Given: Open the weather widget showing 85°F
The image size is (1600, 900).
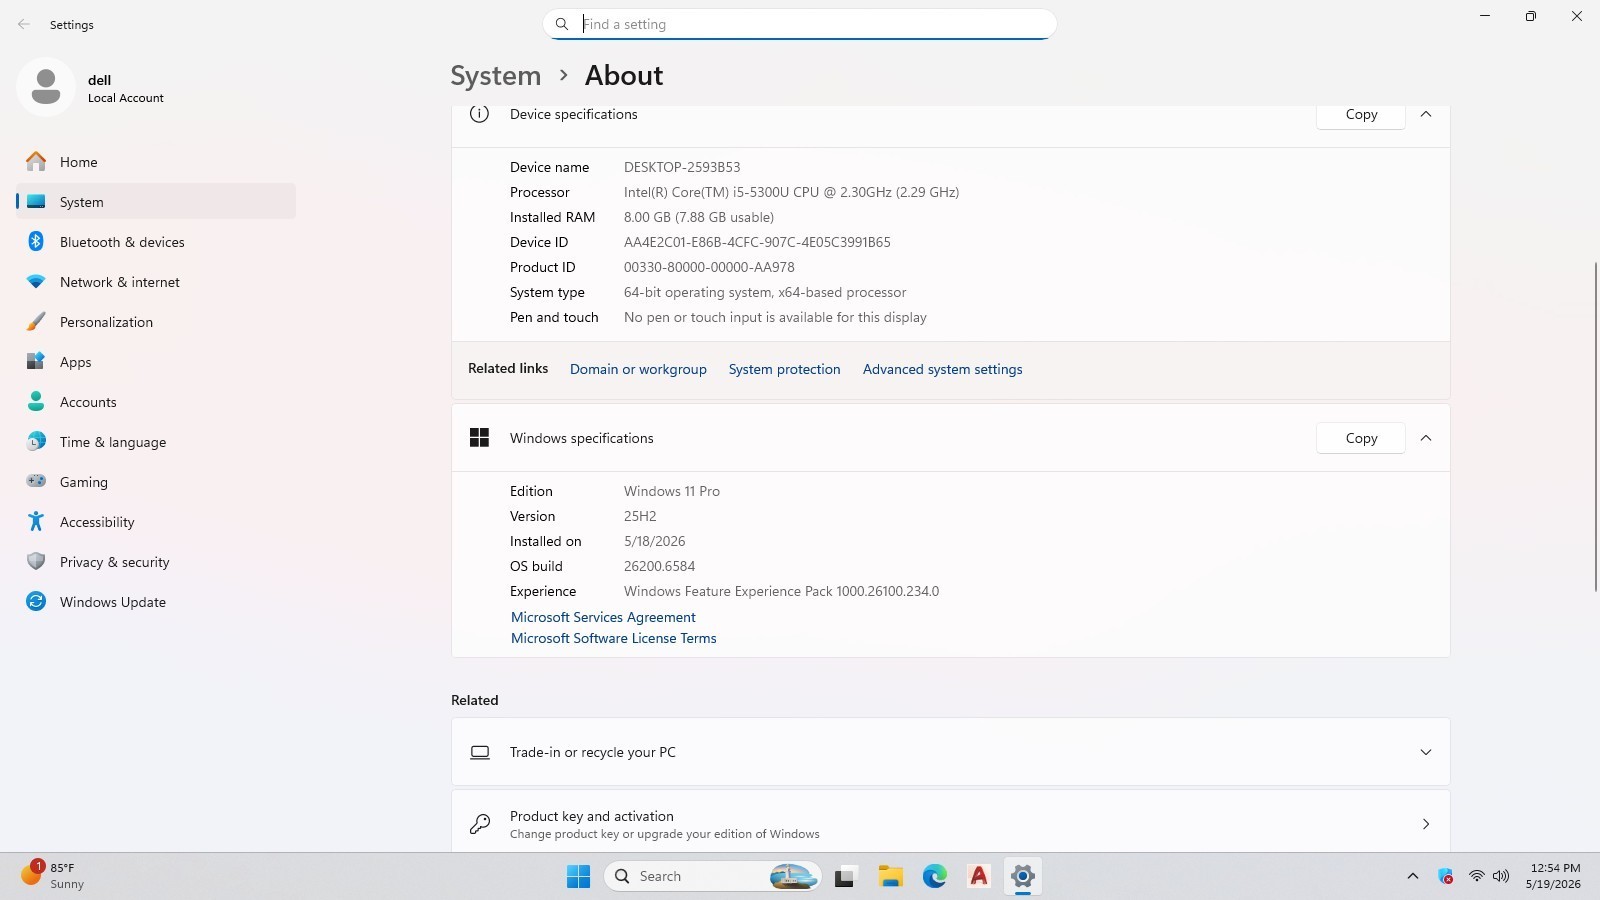Looking at the screenshot, I should [52, 875].
